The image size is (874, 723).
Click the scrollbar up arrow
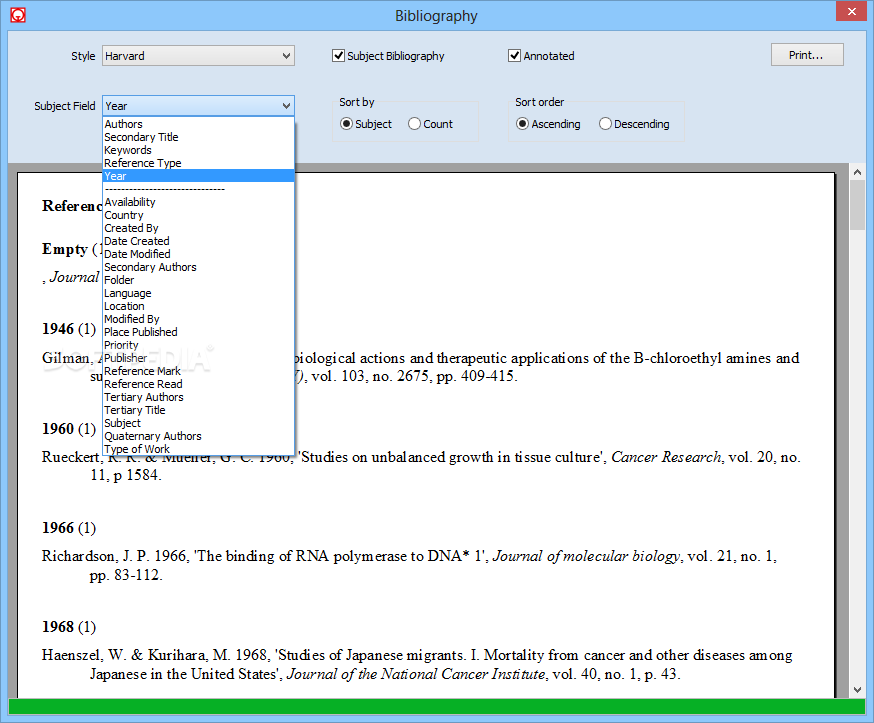pyautogui.click(x=857, y=172)
